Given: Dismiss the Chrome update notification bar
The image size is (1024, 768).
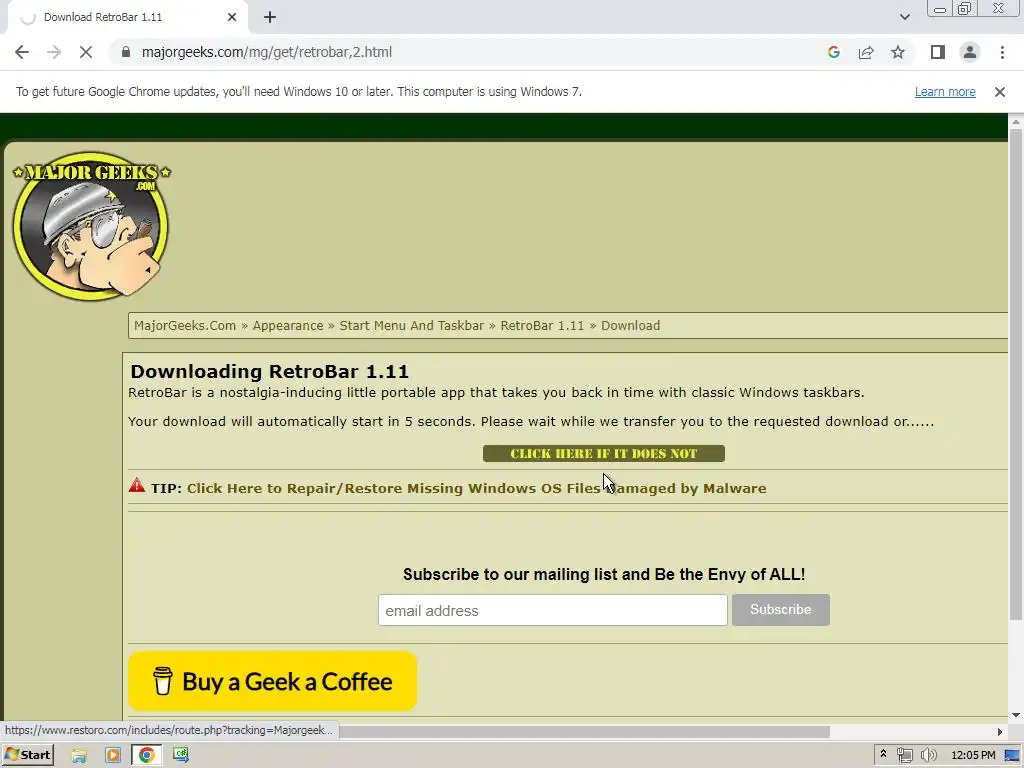Looking at the screenshot, I should point(1000,92).
